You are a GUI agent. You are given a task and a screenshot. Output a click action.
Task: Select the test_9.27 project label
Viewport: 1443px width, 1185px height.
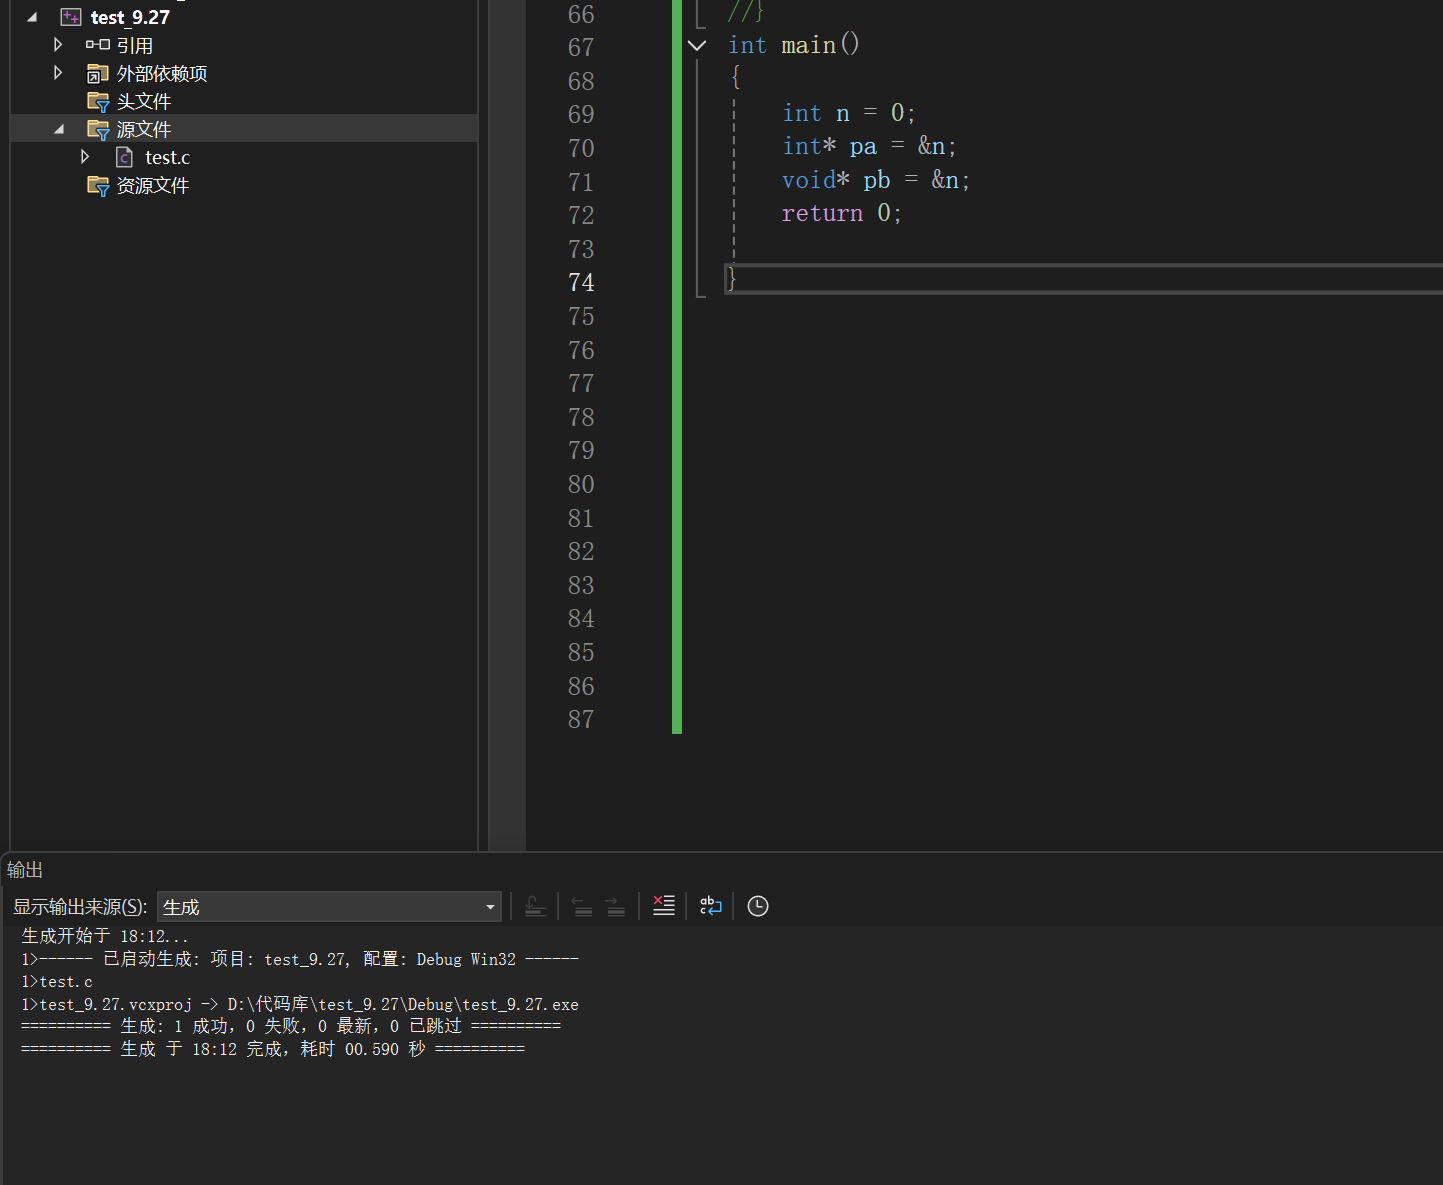click(130, 17)
